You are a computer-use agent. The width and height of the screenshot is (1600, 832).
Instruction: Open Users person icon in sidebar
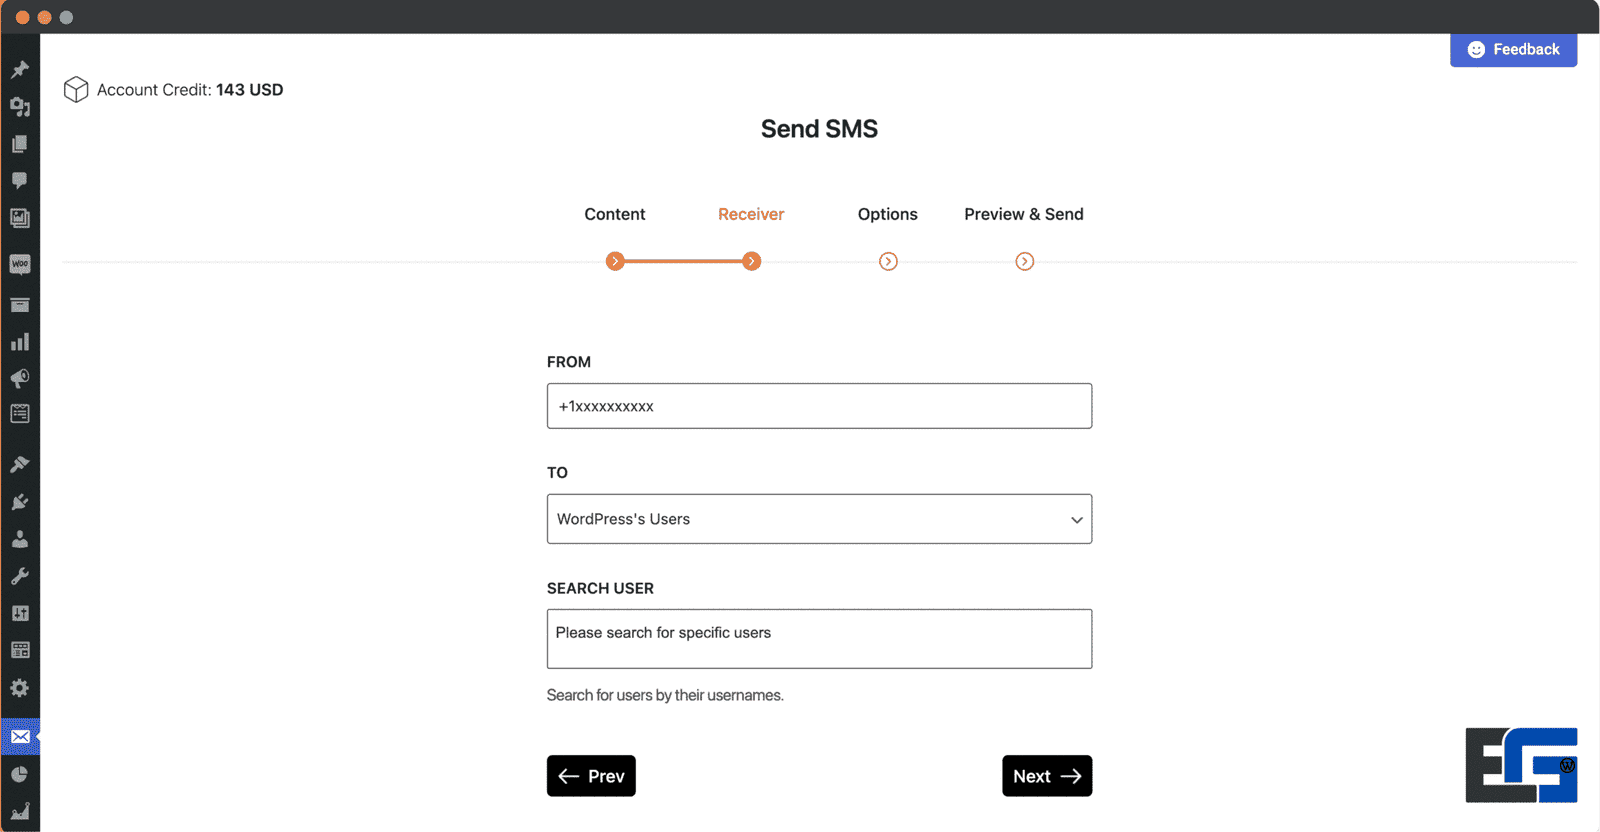pos(20,539)
